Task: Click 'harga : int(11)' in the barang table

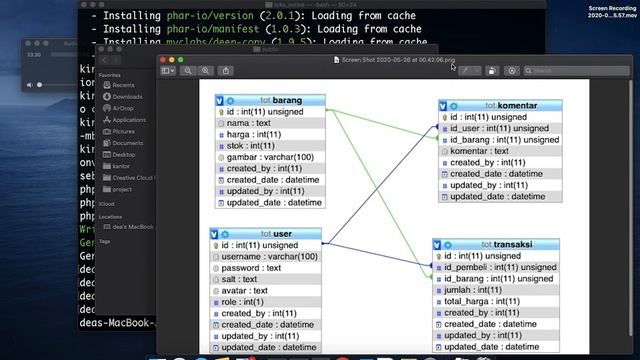Action: click(270, 134)
